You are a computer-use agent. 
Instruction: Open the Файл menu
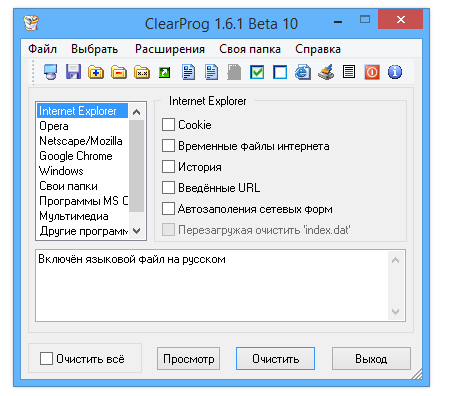point(42,49)
